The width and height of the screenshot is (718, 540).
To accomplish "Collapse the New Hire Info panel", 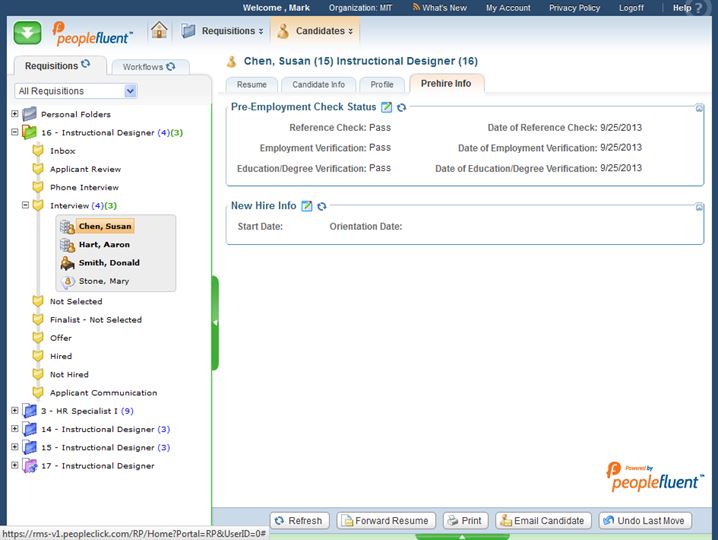I will click(700, 206).
